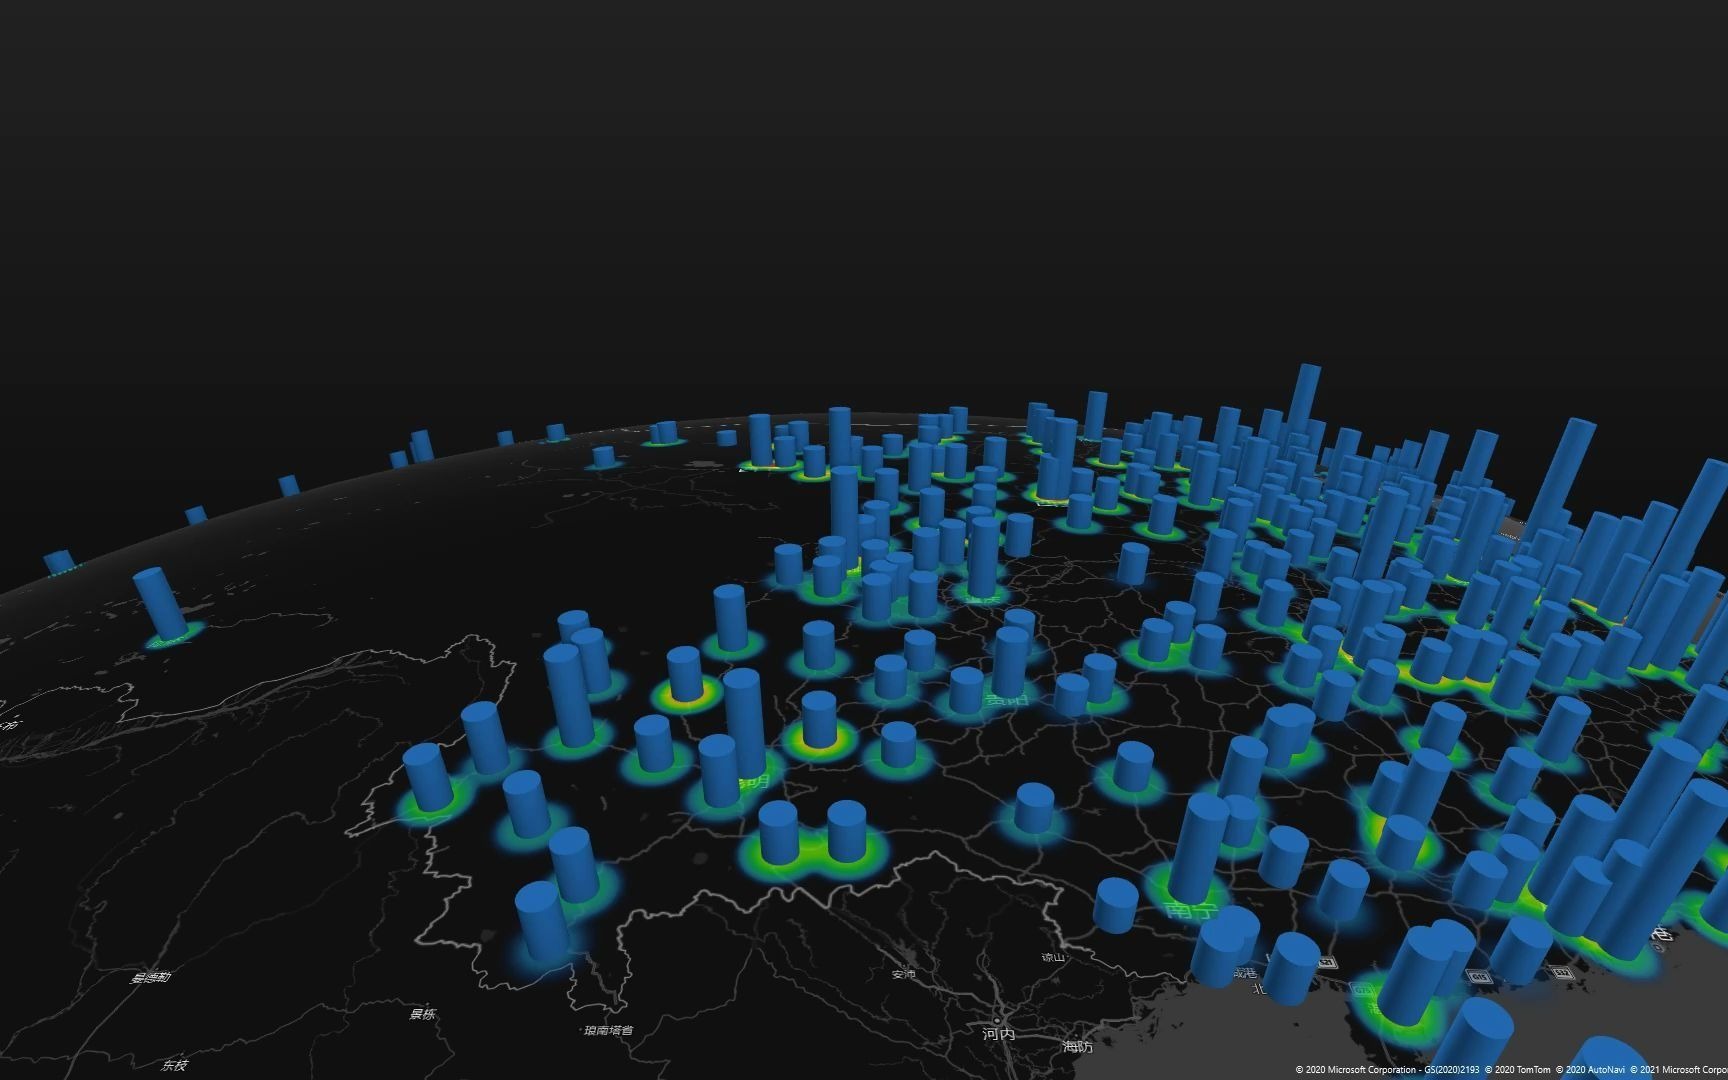This screenshot has width=1728, height=1080.
Task: Select the right column of the twin-glow pair
Action: coord(846,832)
